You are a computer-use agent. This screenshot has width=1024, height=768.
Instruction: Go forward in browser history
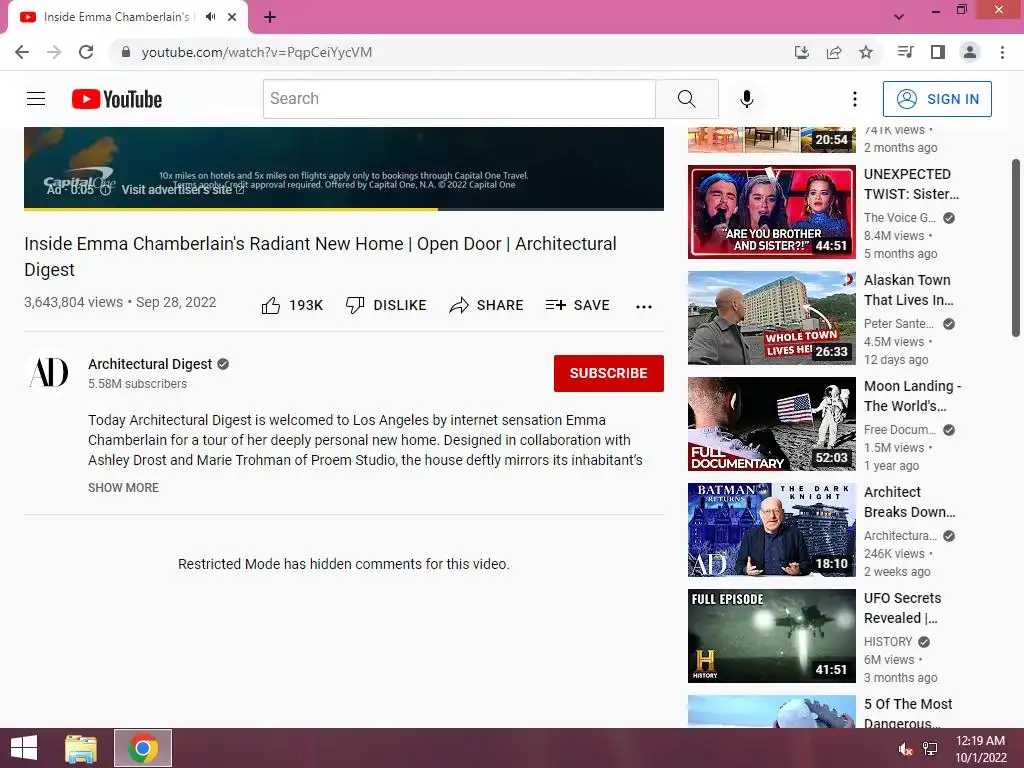point(54,52)
